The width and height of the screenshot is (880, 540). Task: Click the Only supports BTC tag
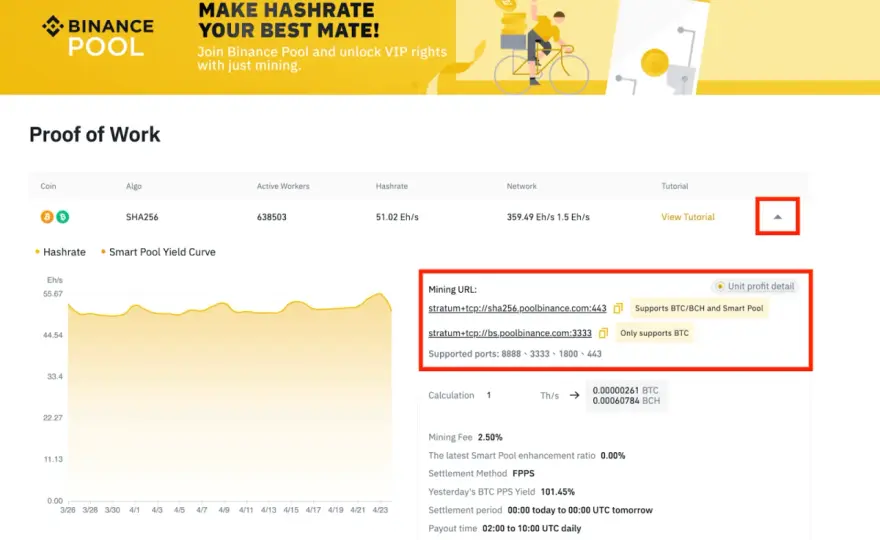[654, 333]
